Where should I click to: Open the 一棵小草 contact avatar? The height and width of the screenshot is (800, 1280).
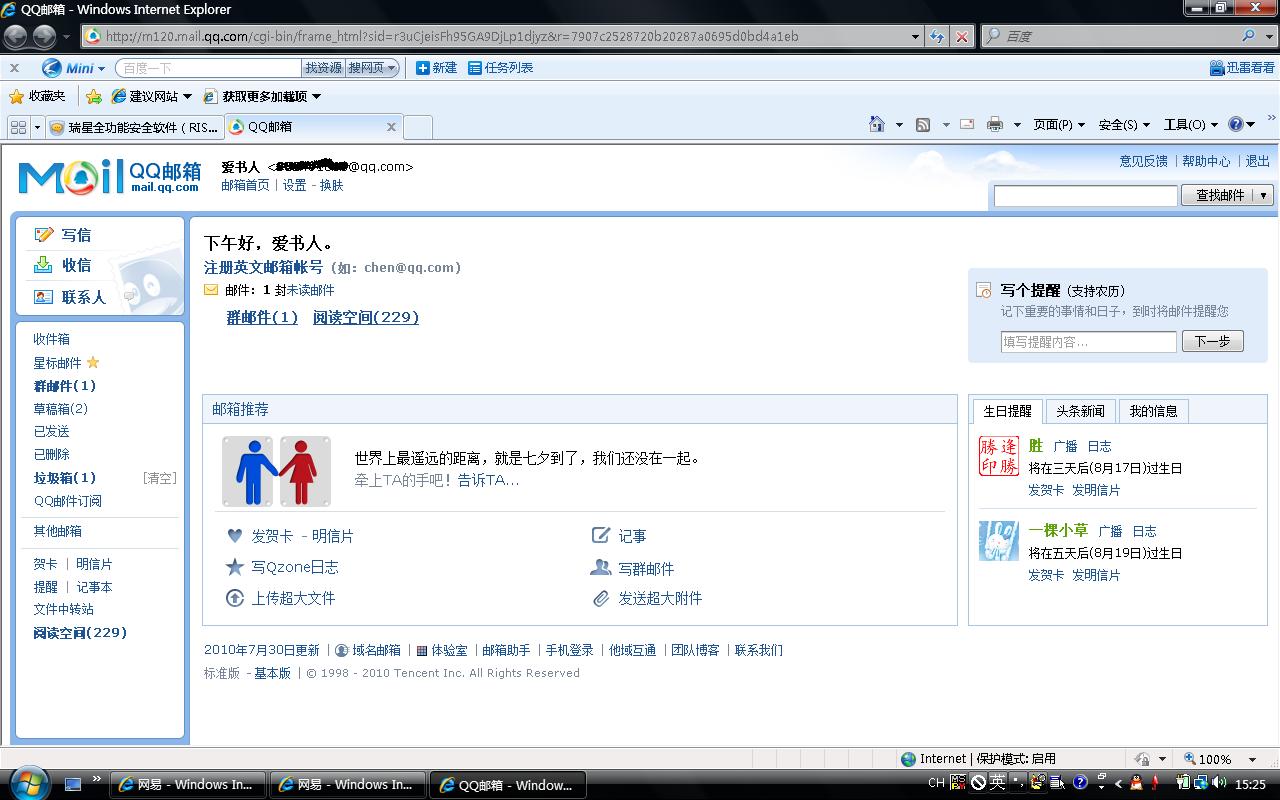(998, 541)
